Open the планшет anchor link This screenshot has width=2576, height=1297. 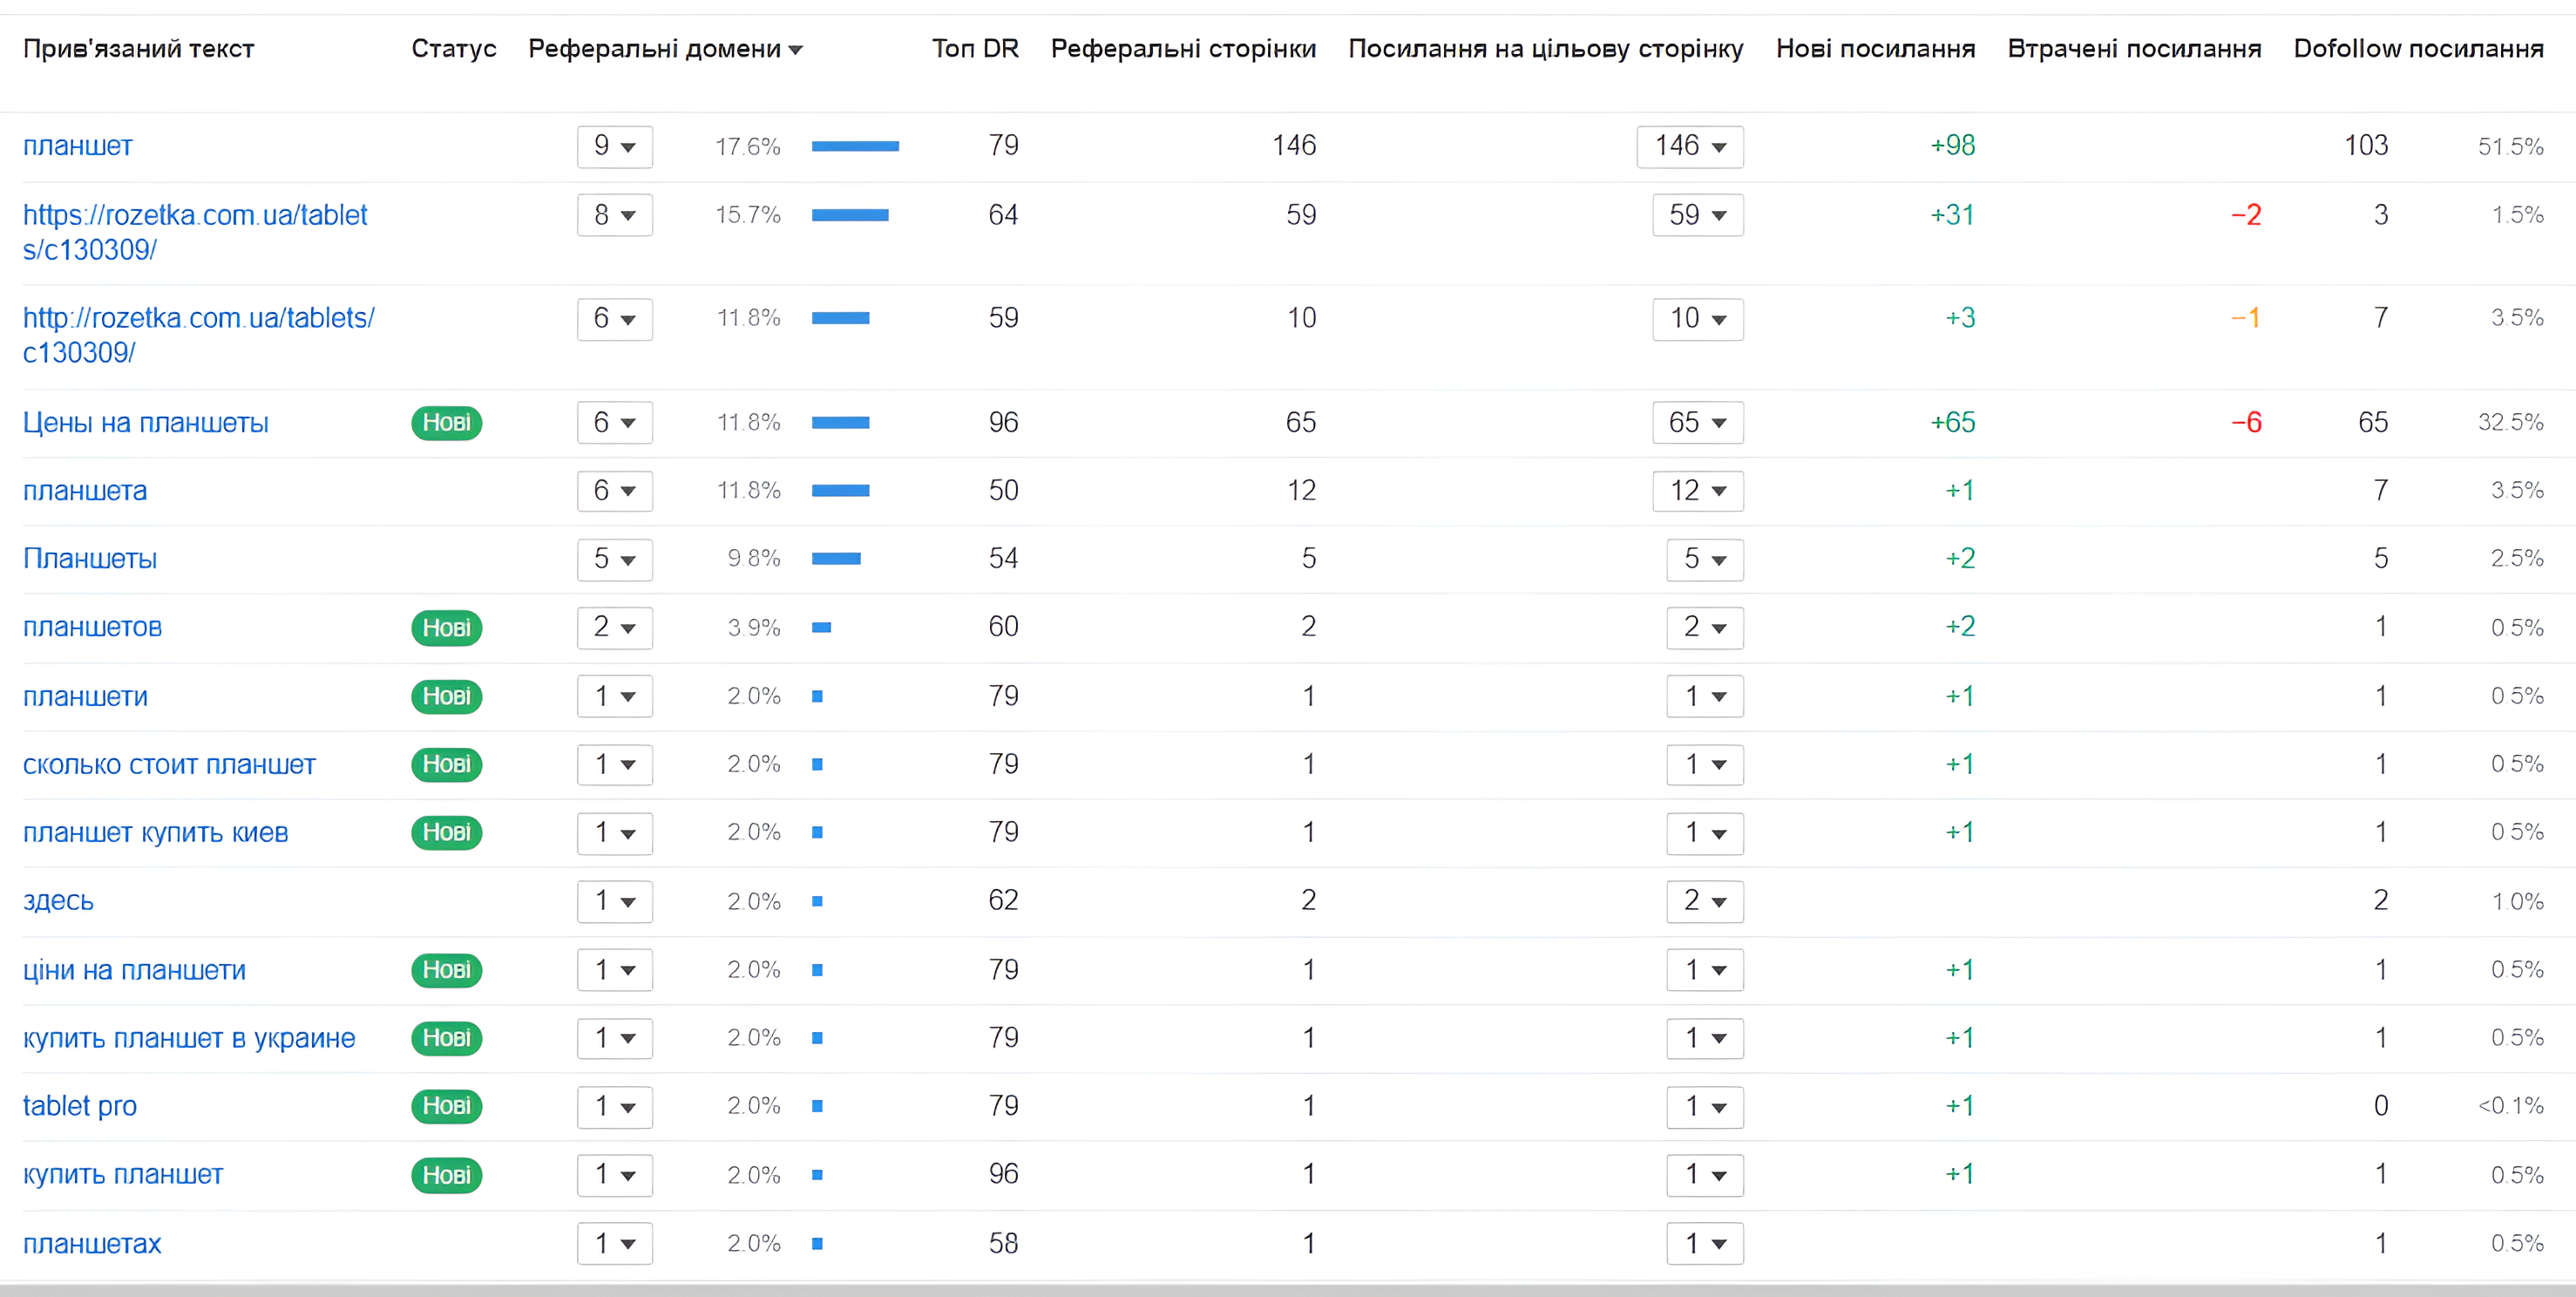[78, 146]
